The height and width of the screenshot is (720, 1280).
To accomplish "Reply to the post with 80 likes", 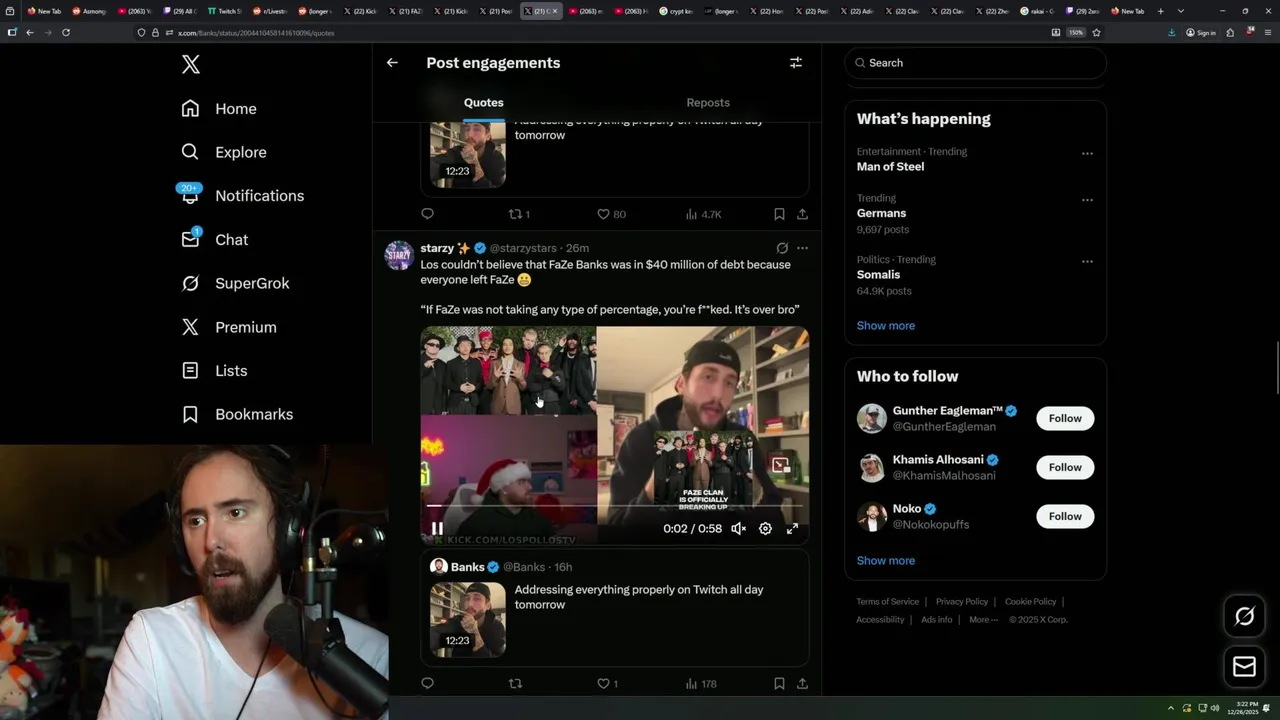I will pos(427,214).
